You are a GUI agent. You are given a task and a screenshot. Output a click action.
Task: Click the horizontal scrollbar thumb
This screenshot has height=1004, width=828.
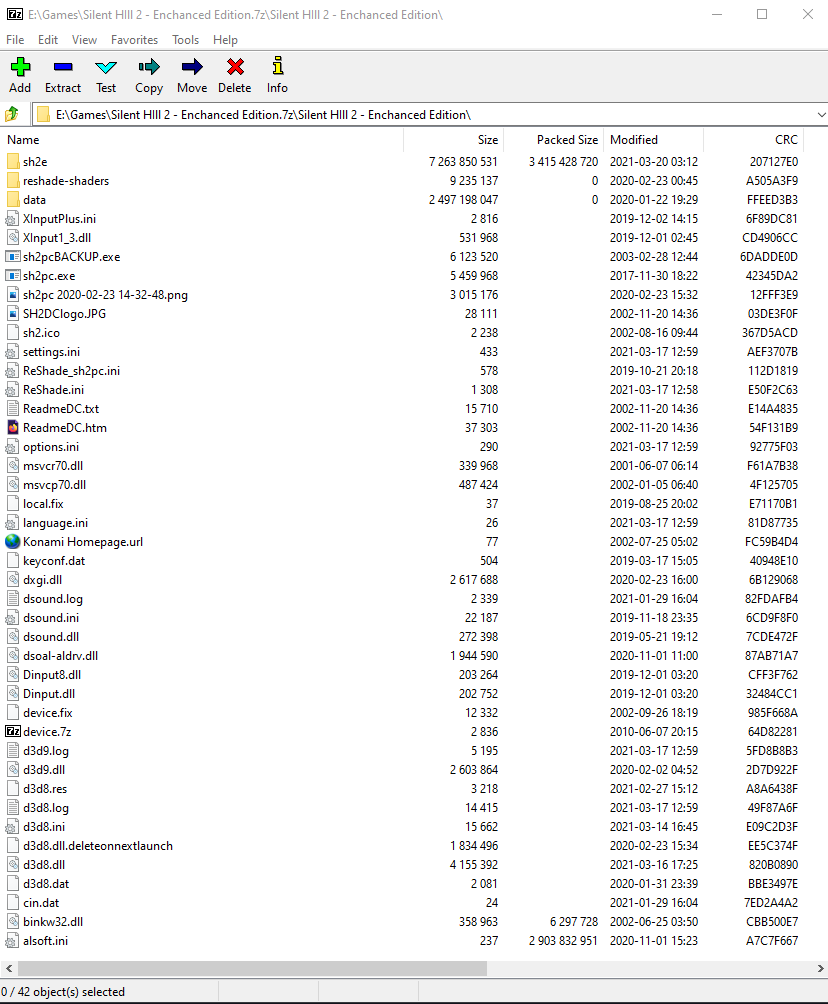coord(251,968)
